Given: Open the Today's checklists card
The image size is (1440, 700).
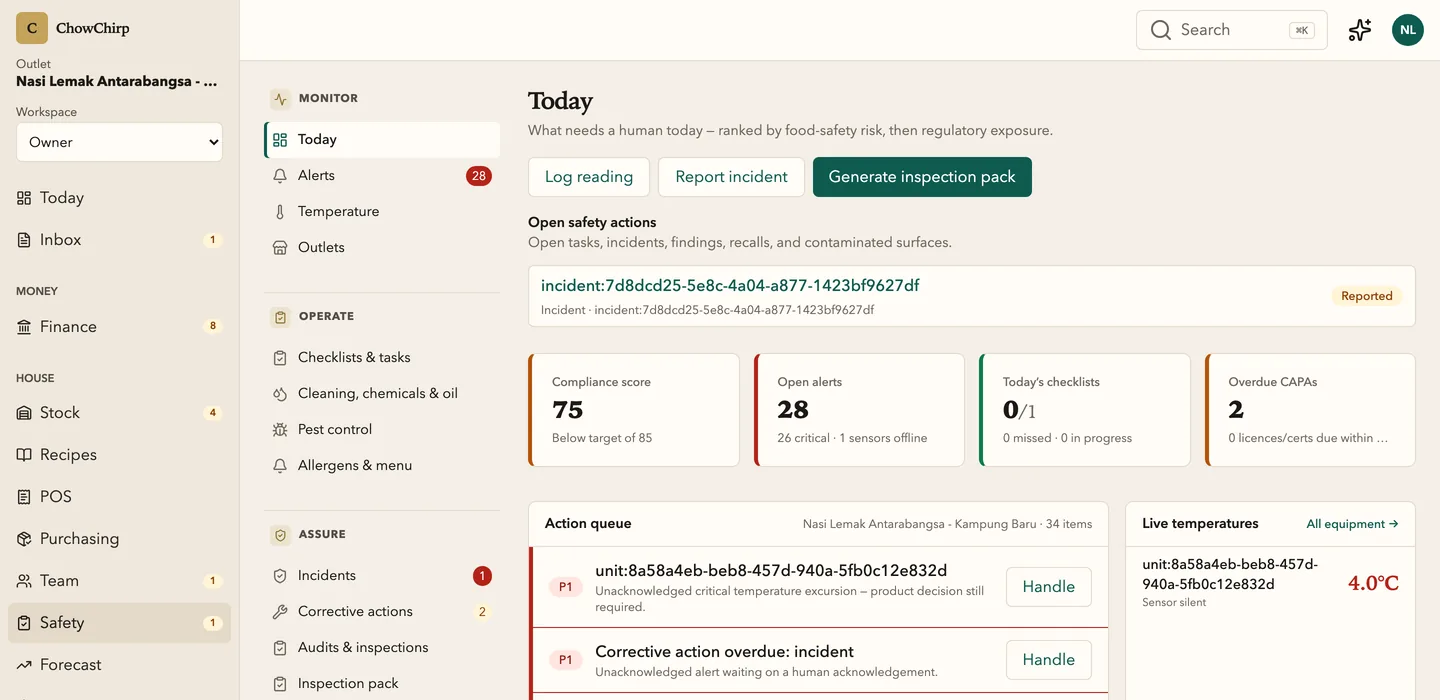Looking at the screenshot, I should (1085, 410).
